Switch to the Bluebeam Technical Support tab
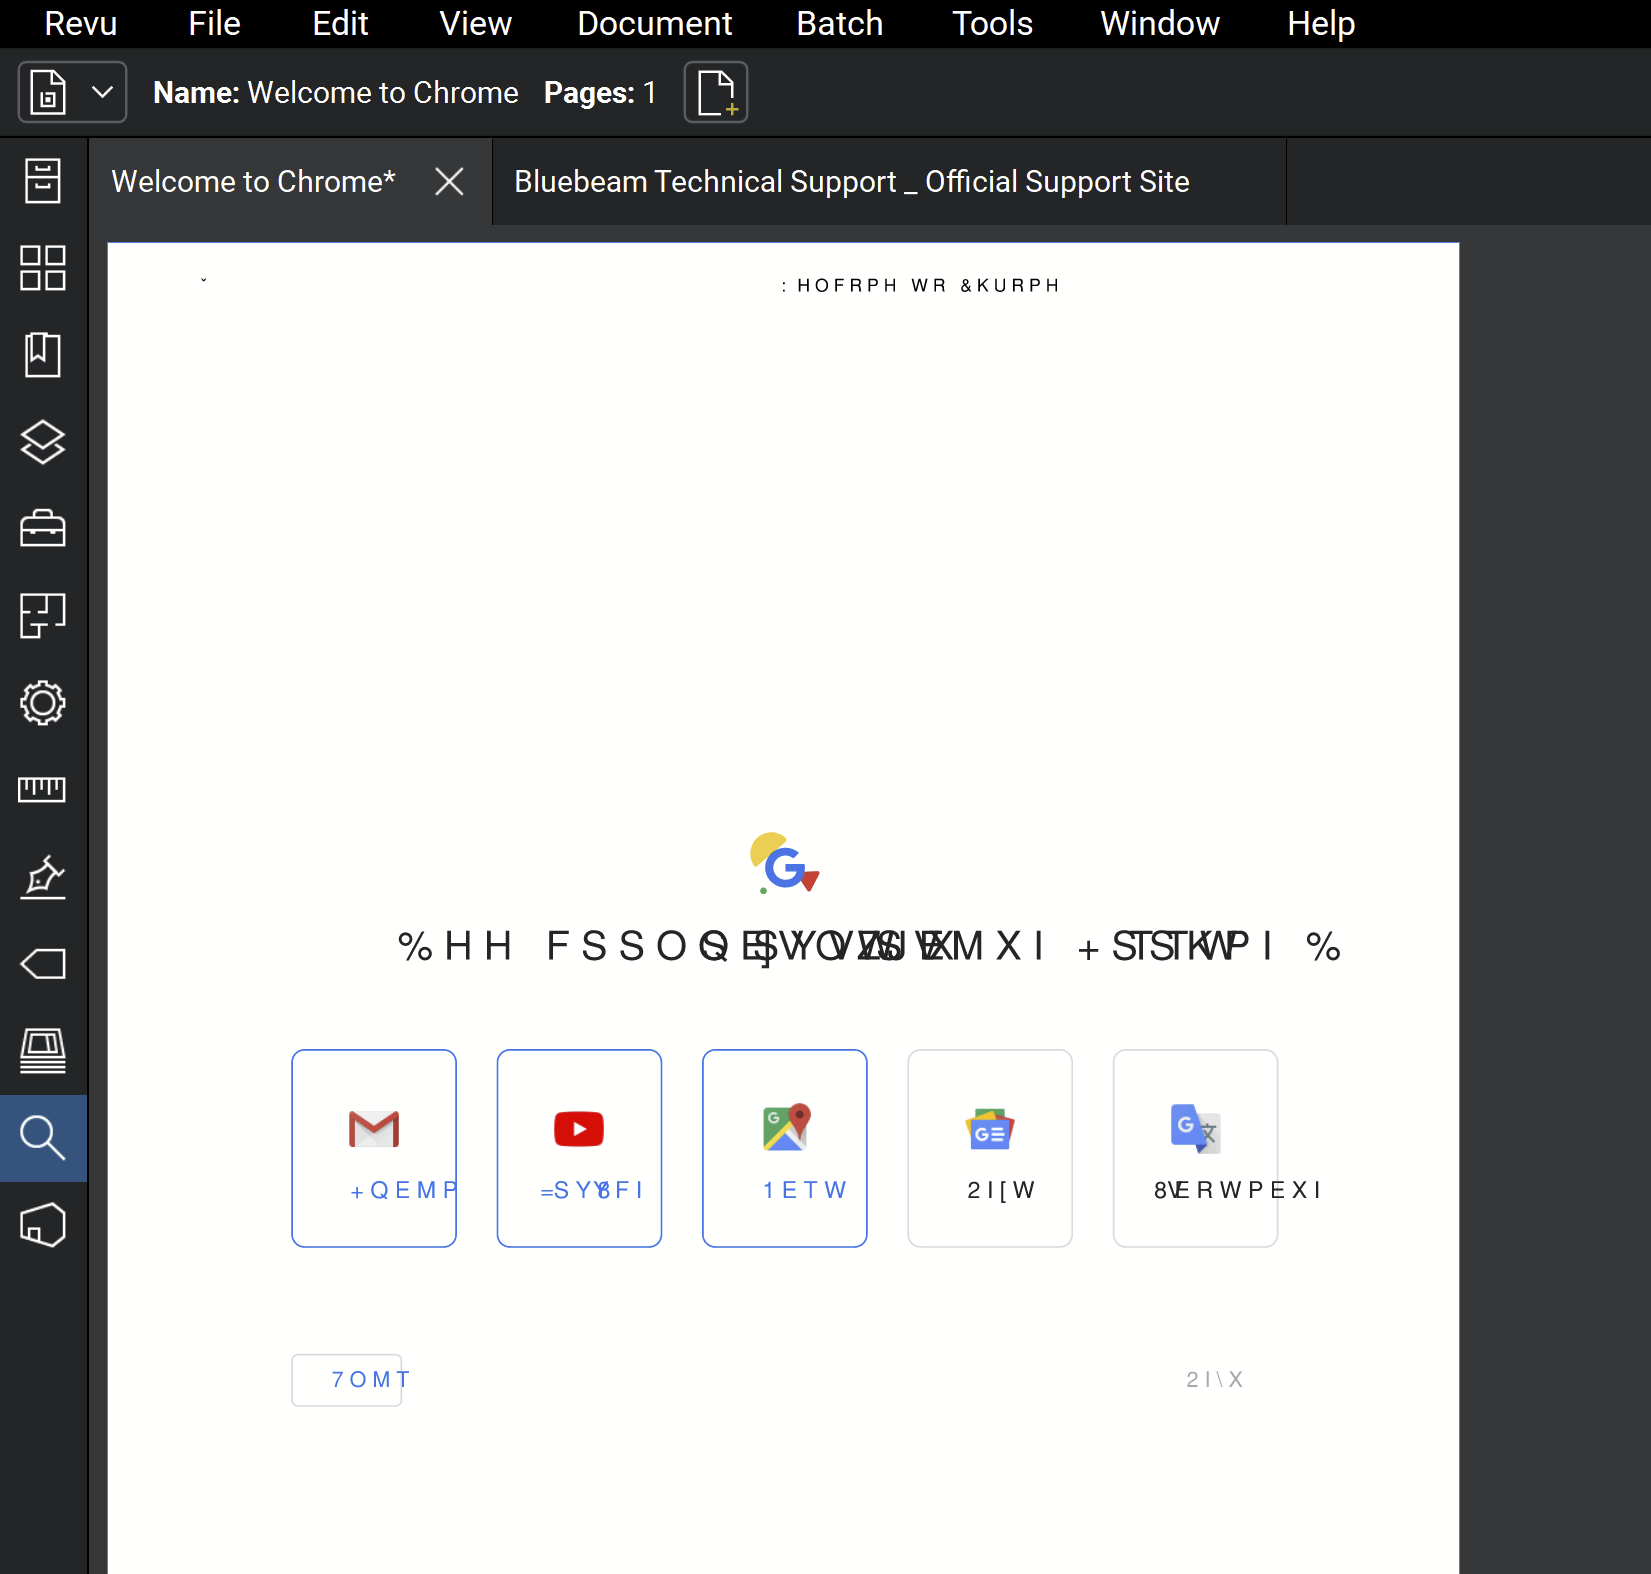Viewport: 1651px width, 1574px height. [851, 181]
